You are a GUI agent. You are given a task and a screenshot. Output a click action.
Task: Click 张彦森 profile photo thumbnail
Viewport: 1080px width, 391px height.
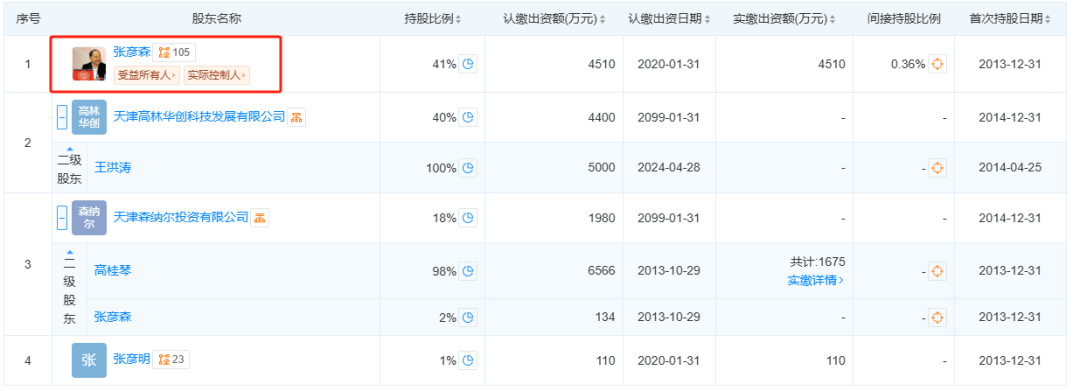pos(90,64)
